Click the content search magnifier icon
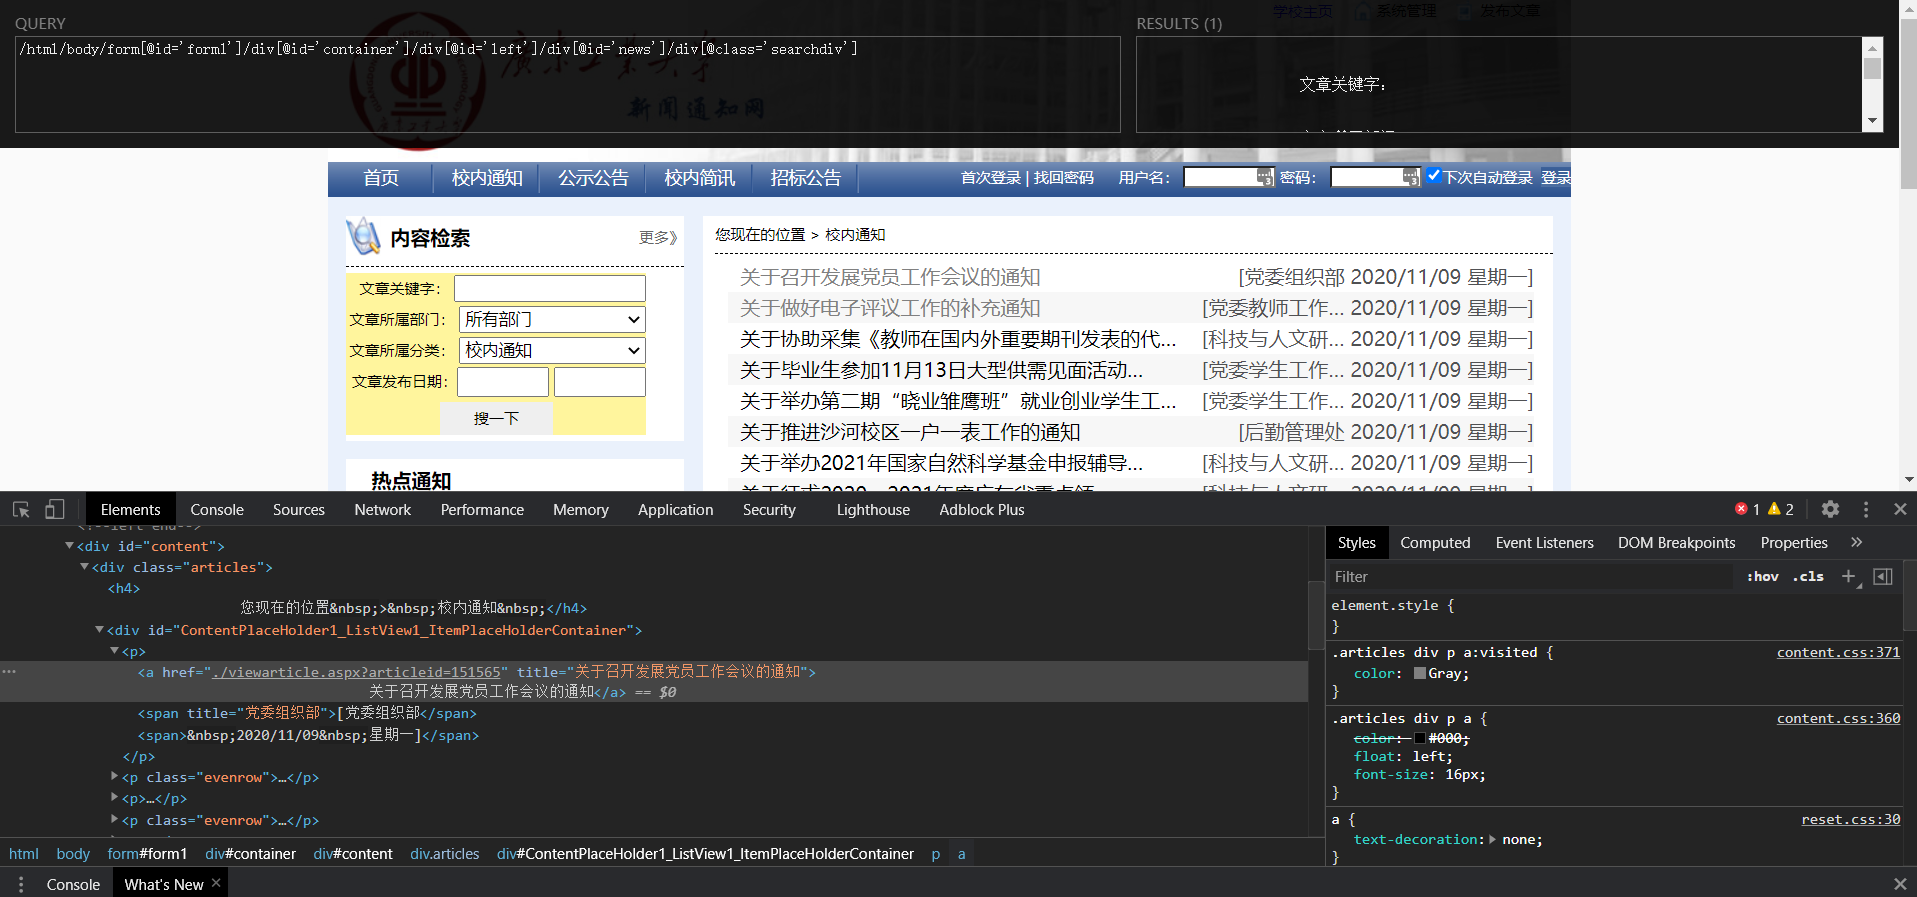Viewport: 1917px width, 897px height. click(x=363, y=237)
